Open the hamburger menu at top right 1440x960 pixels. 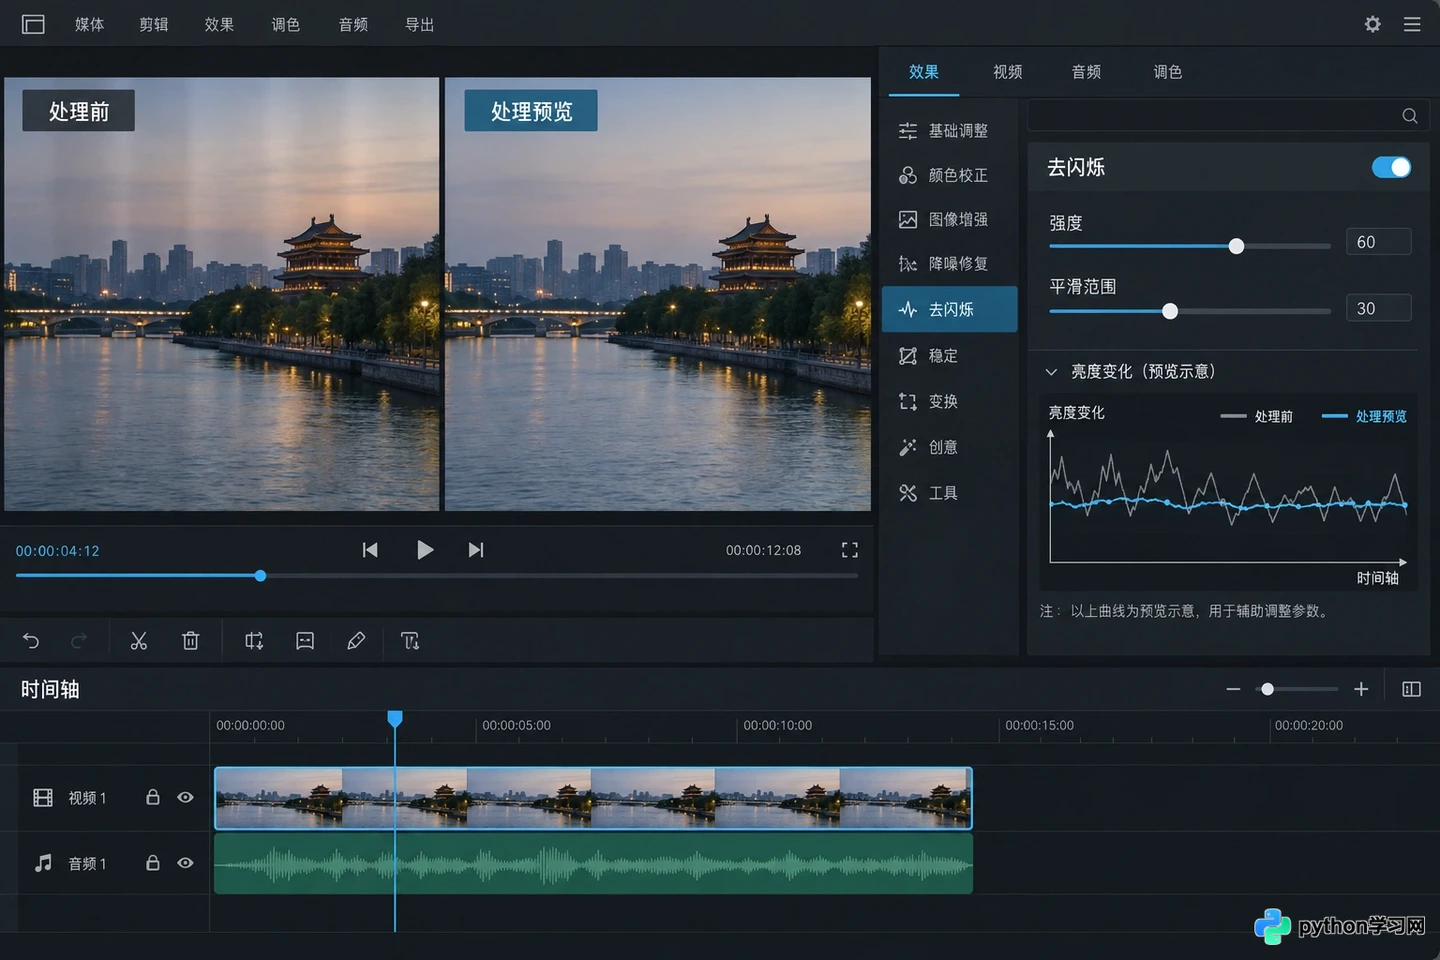[1412, 24]
